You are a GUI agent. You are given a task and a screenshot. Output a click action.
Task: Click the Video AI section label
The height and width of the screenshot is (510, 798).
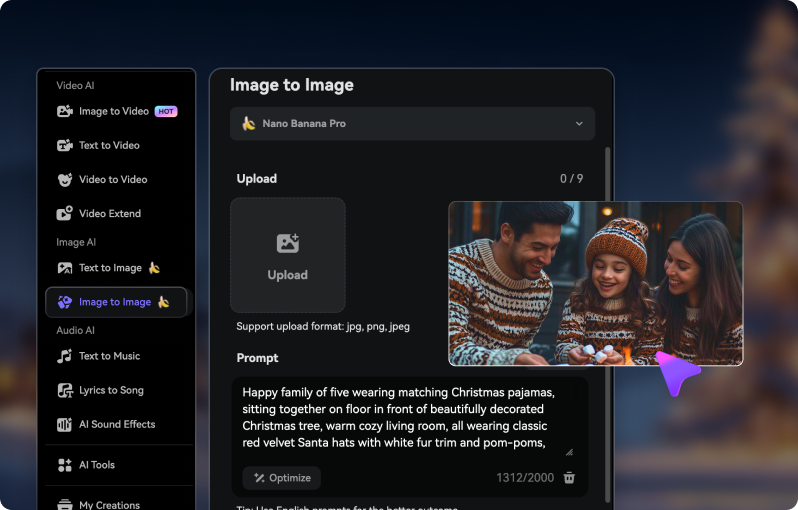point(75,86)
